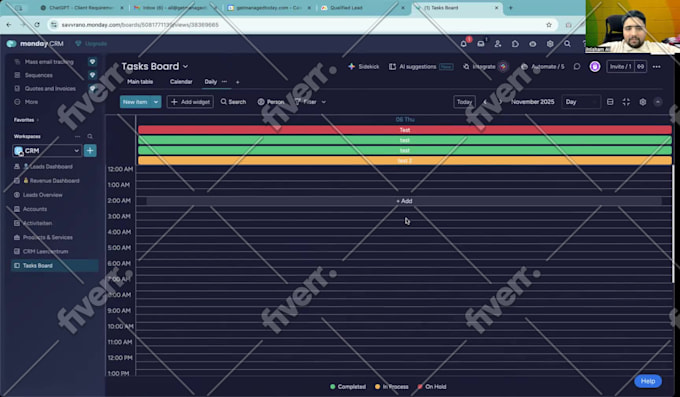
Task: Click the New item button
Action: [x=135, y=102]
